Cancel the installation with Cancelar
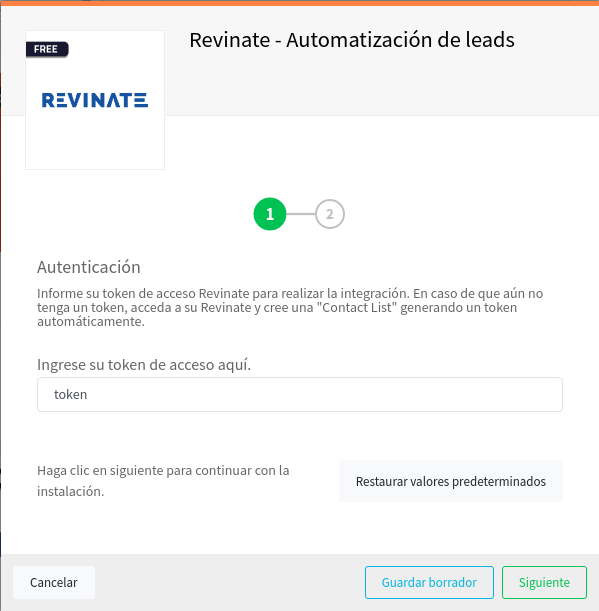Viewport: 599px width, 611px height. pos(54,582)
